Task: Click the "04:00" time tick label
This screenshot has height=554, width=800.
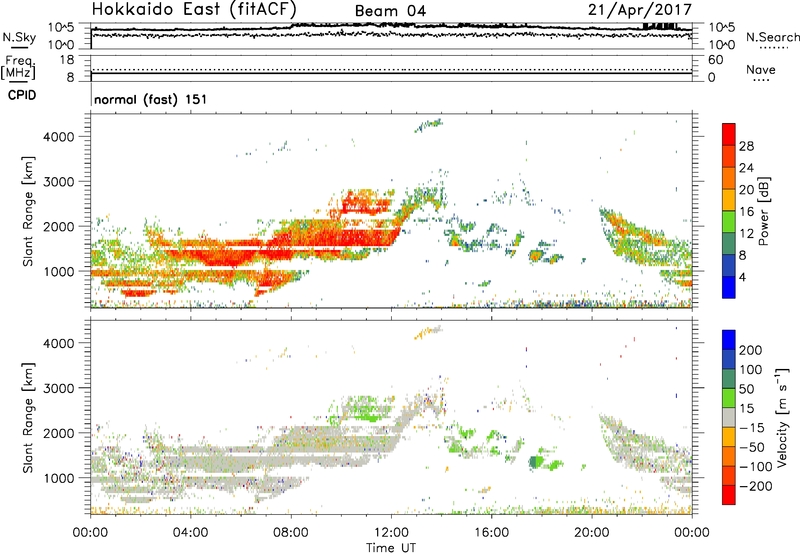Action: [x=191, y=533]
